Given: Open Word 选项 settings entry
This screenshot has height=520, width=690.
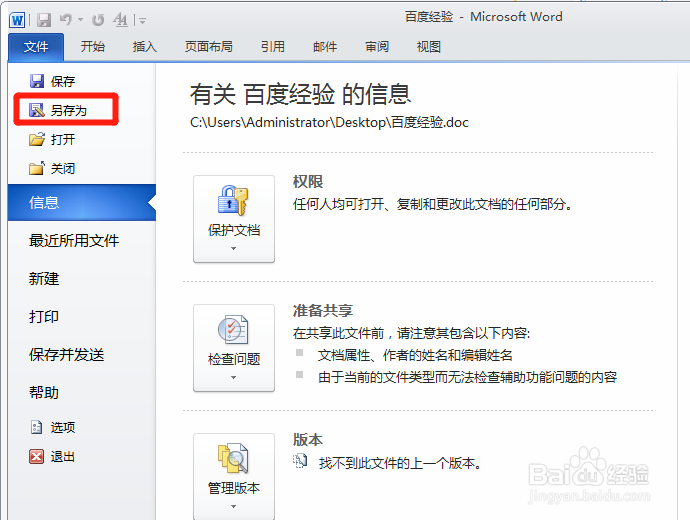Looking at the screenshot, I should coord(62,427).
